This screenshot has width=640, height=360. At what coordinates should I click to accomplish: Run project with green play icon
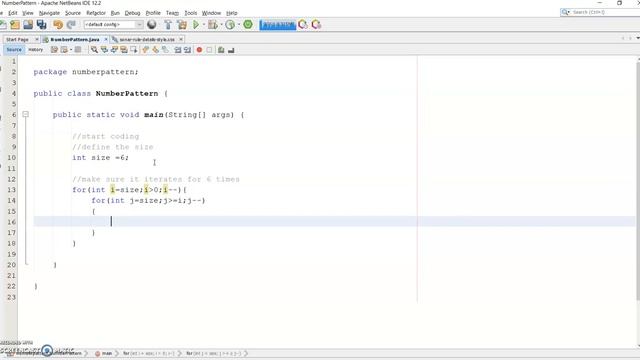point(196,24)
